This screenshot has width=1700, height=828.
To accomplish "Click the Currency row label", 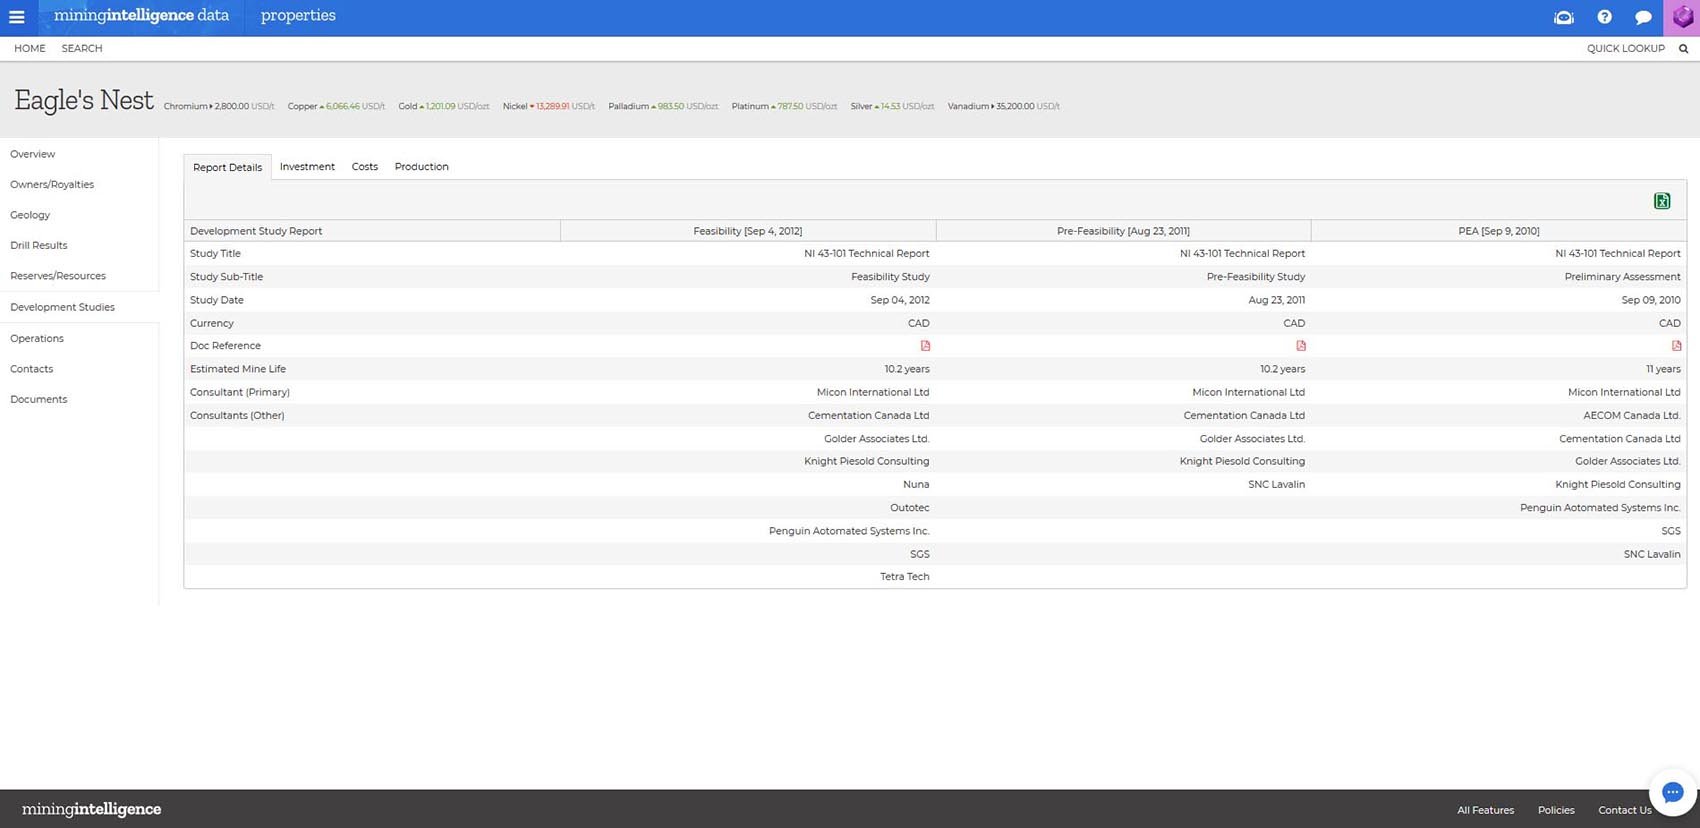I will coord(212,323).
